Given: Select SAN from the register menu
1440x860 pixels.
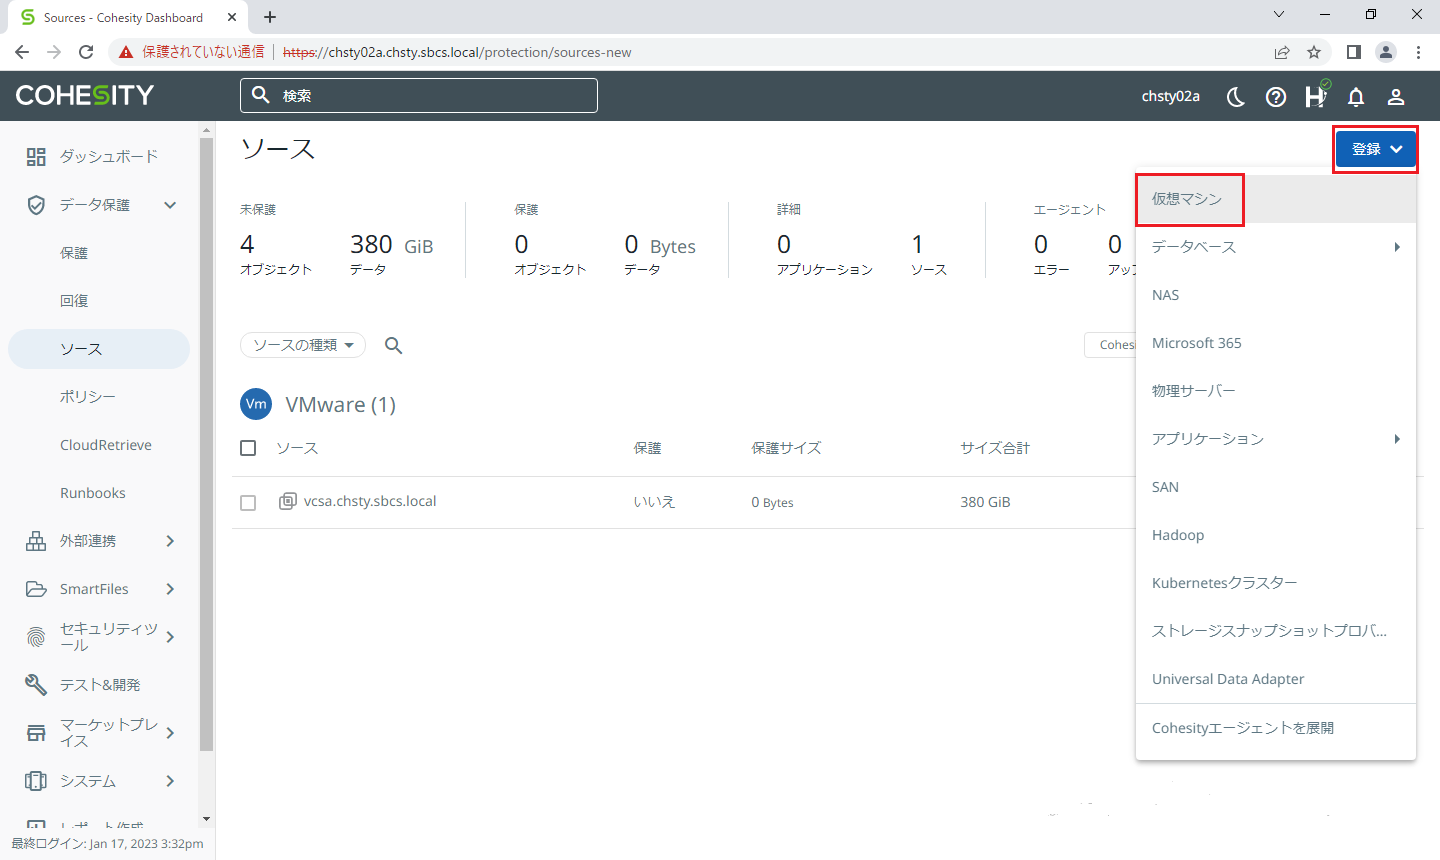Looking at the screenshot, I should (x=1276, y=487).
